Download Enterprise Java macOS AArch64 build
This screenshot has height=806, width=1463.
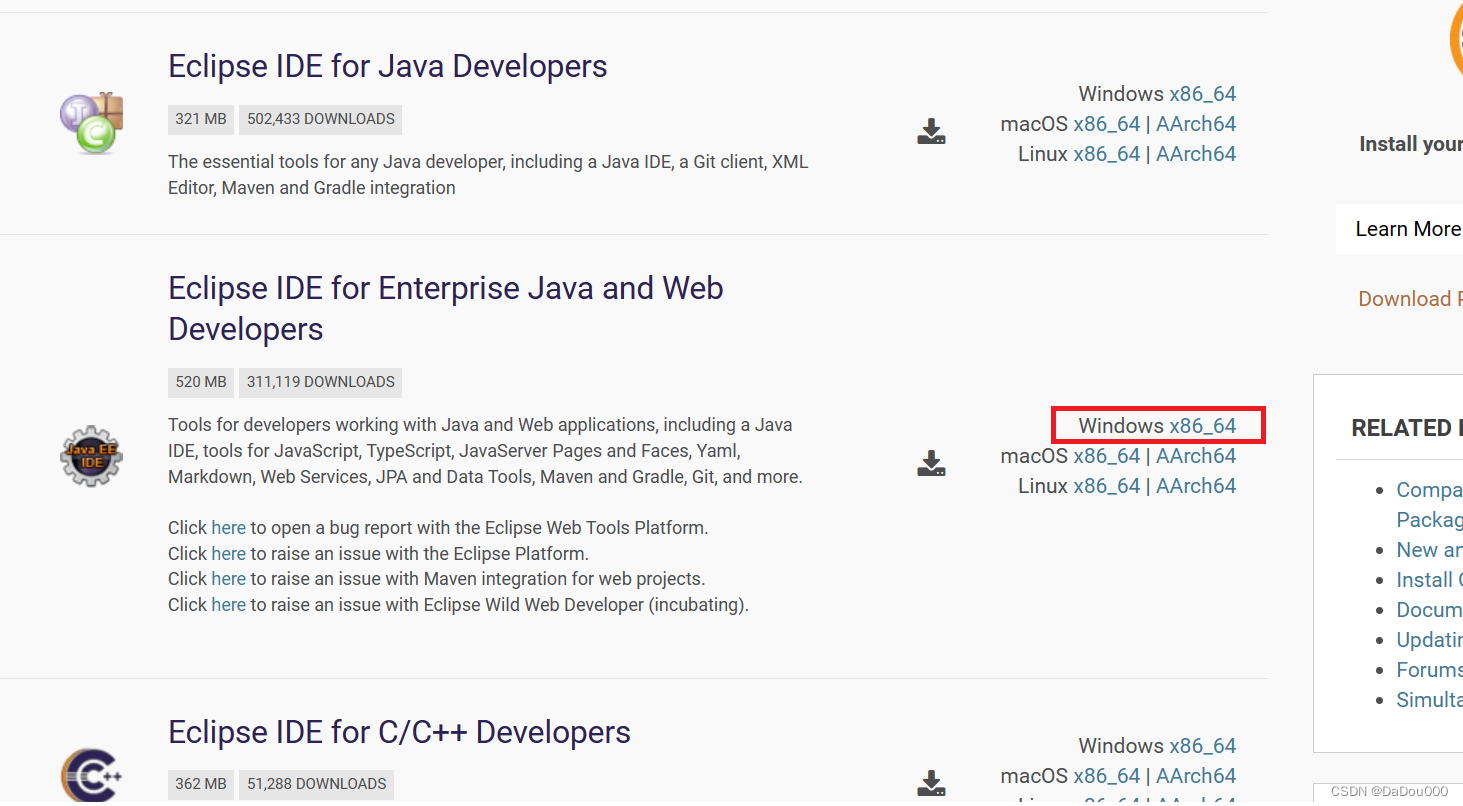pos(1196,456)
